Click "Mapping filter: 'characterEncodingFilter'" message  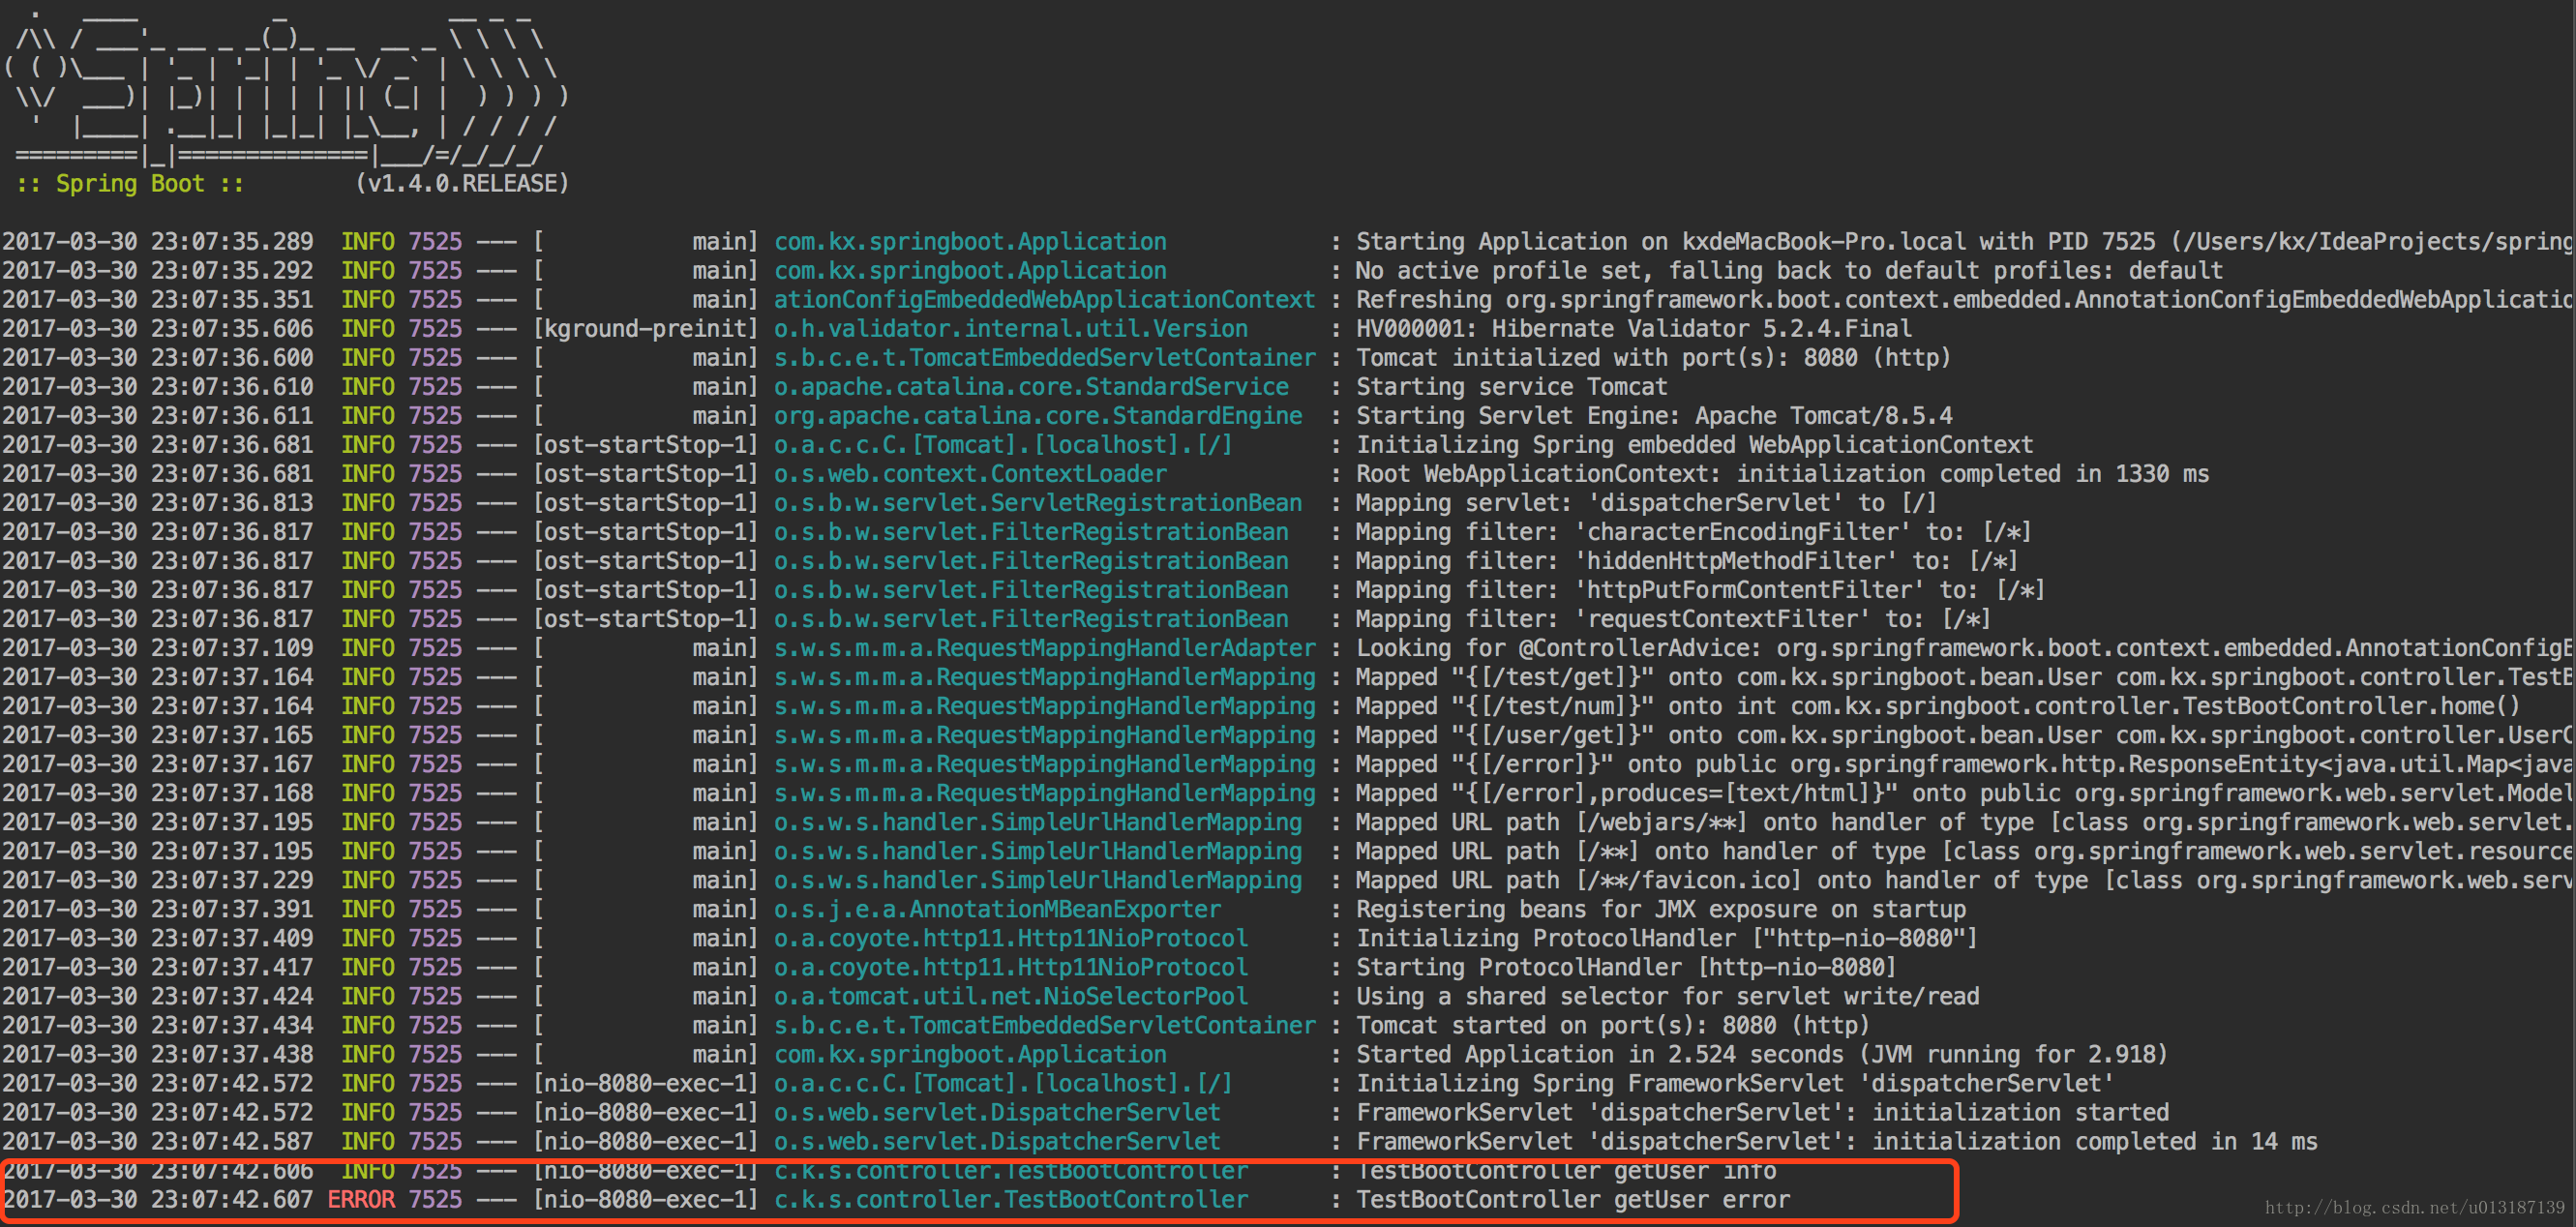tap(1693, 532)
